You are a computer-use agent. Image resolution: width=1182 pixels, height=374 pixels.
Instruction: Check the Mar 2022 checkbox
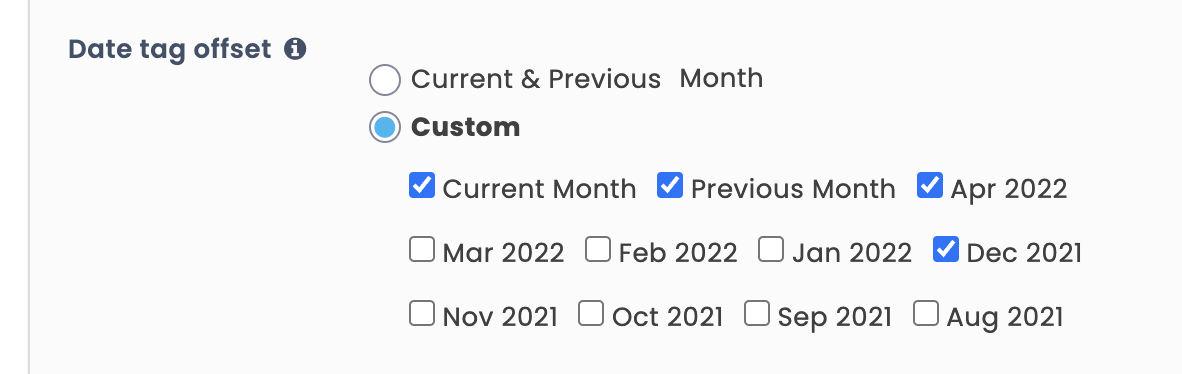click(422, 249)
